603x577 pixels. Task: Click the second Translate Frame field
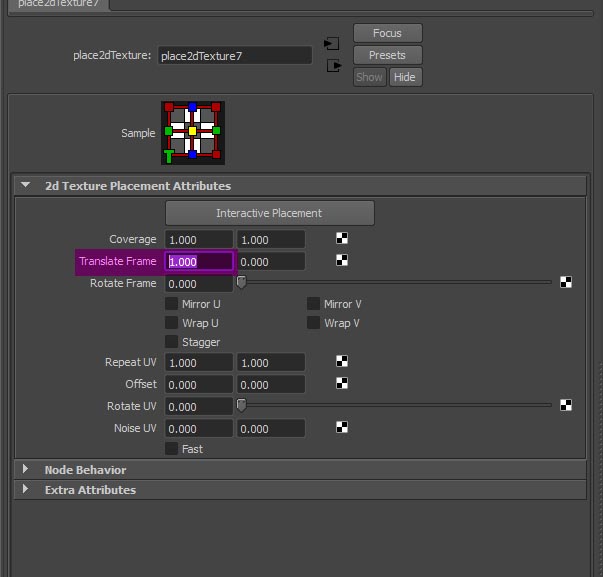(x=271, y=262)
